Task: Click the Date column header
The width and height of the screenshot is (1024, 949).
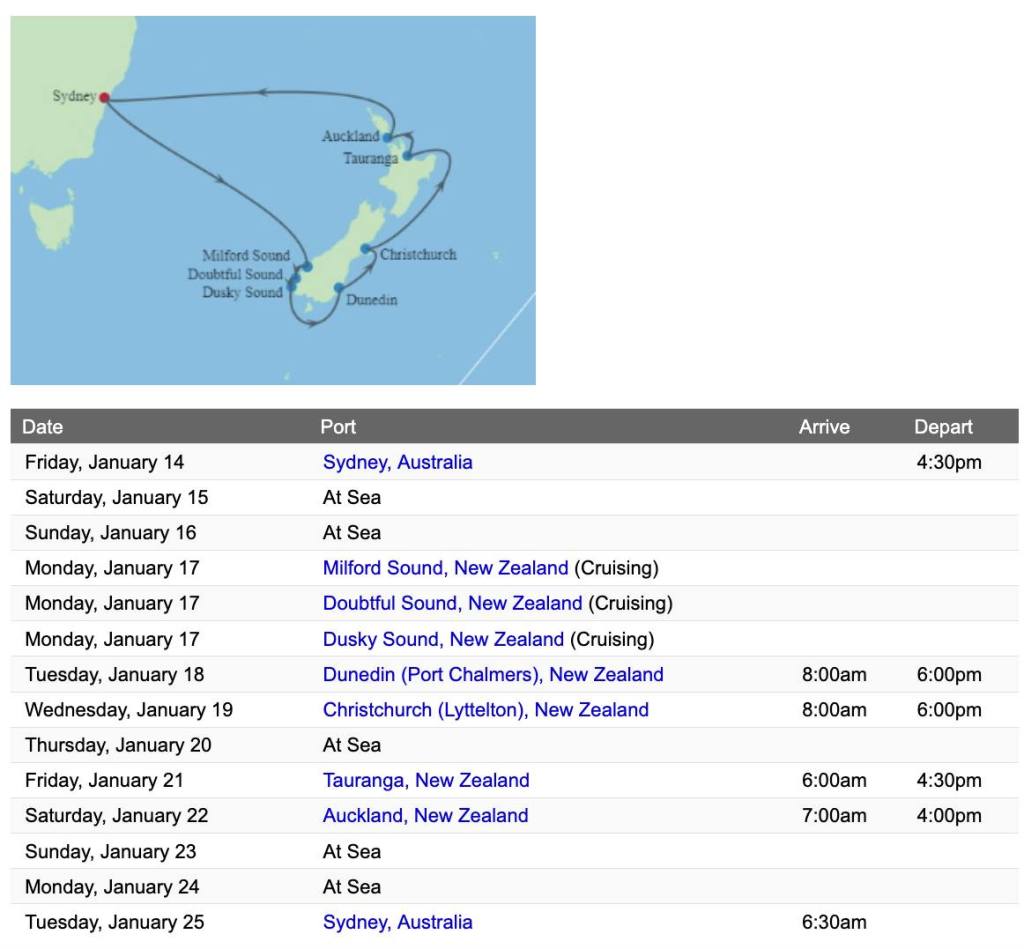Action: [x=43, y=427]
